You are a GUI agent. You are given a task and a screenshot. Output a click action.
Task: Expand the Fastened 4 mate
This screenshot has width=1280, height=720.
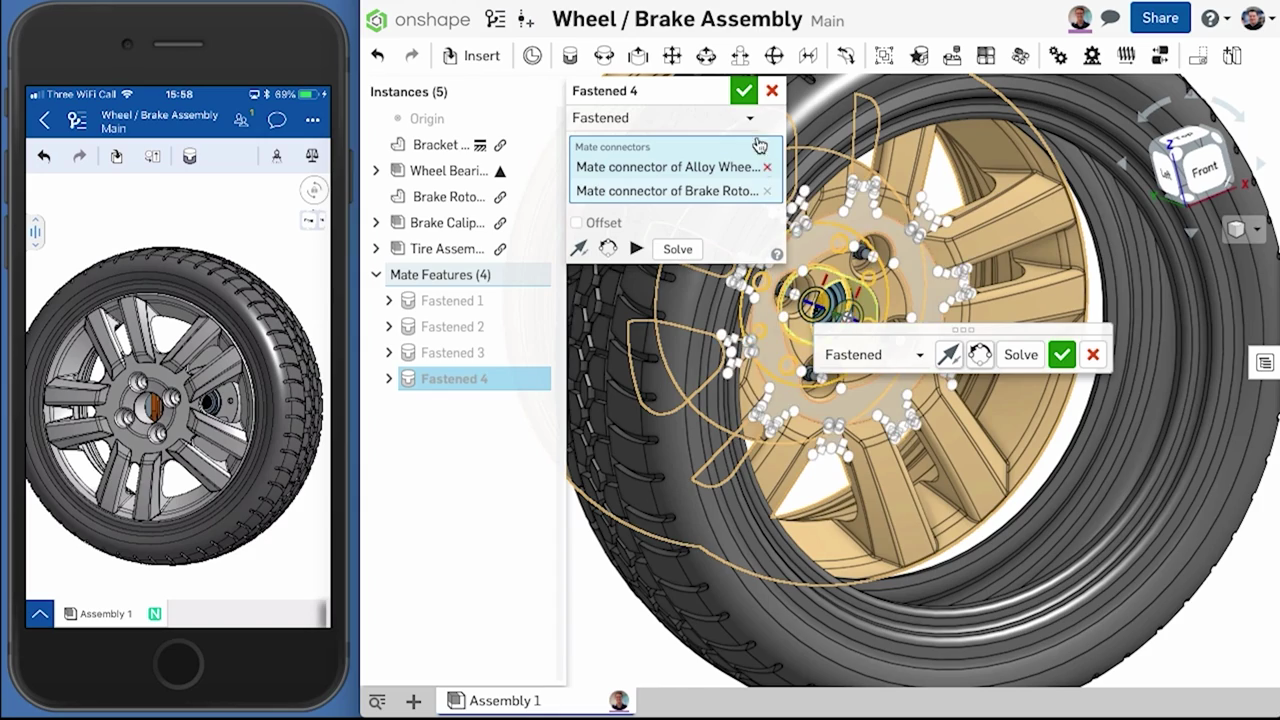click(x=389, y=379)
